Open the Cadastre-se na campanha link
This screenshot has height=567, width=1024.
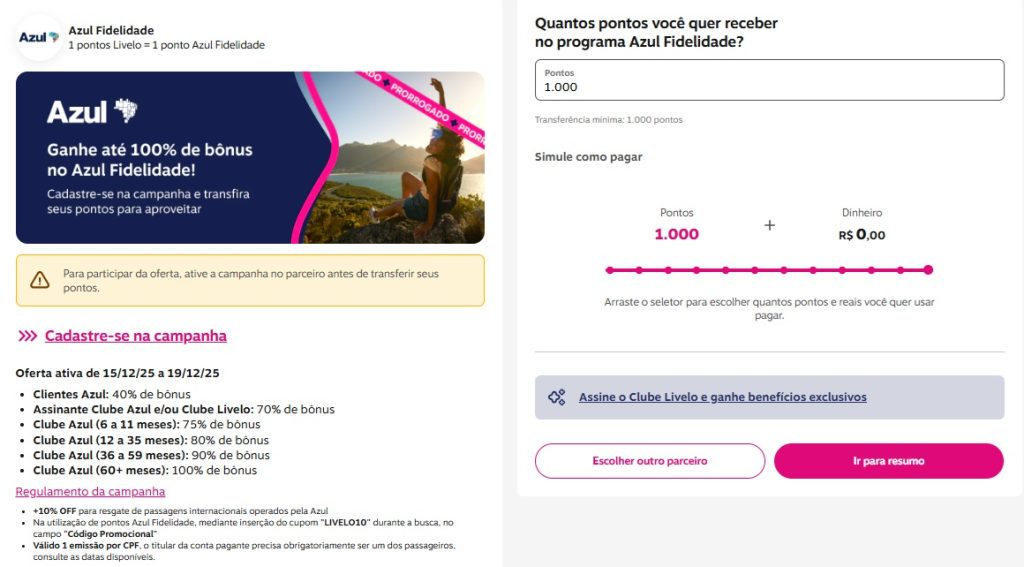pos(135,336)
